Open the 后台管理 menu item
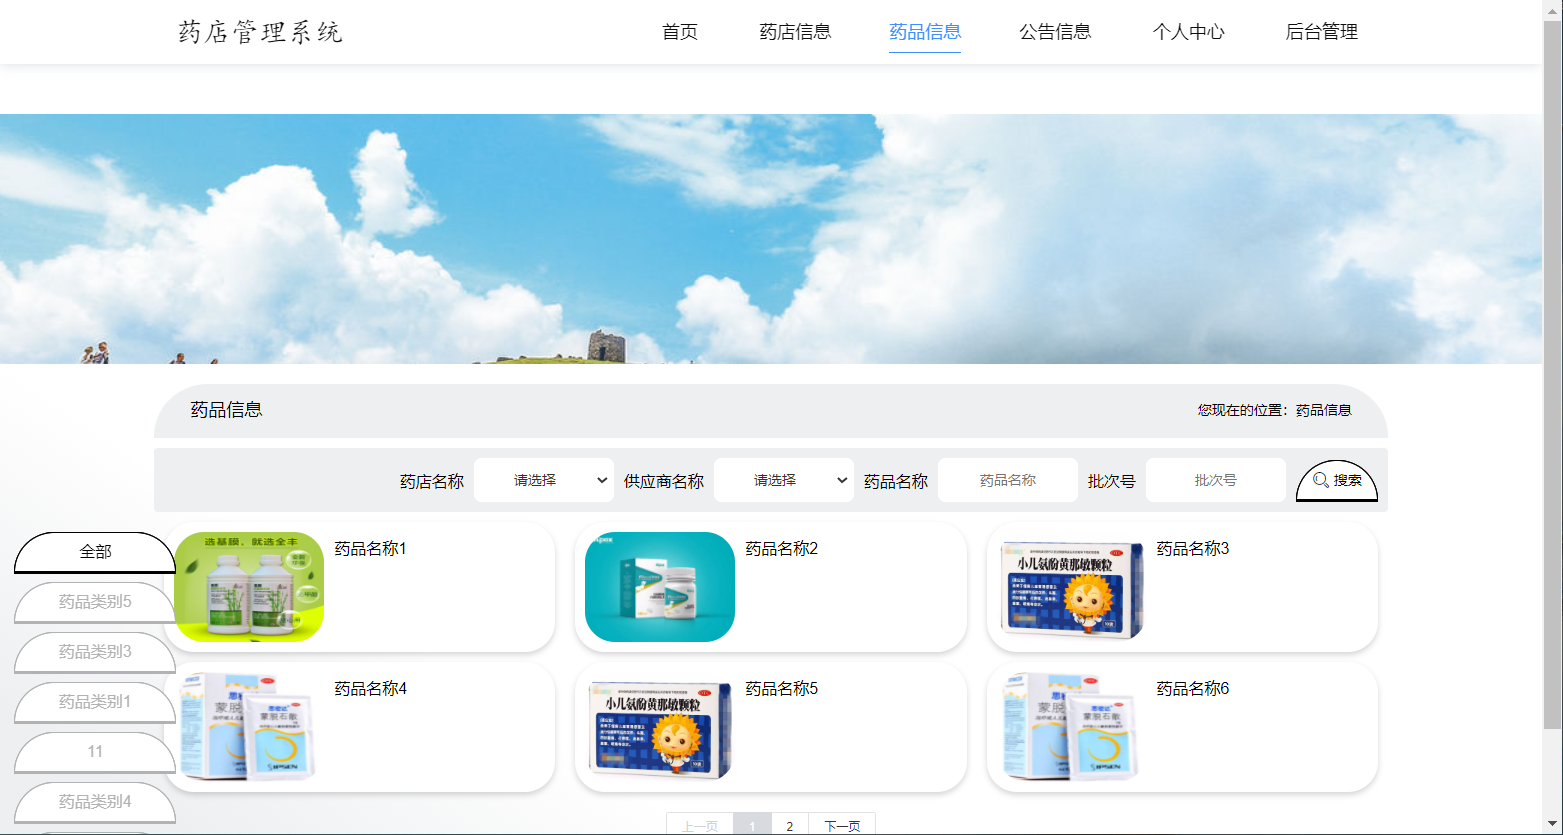Viewport: 1563px width, 835px height. point(1321,31)
